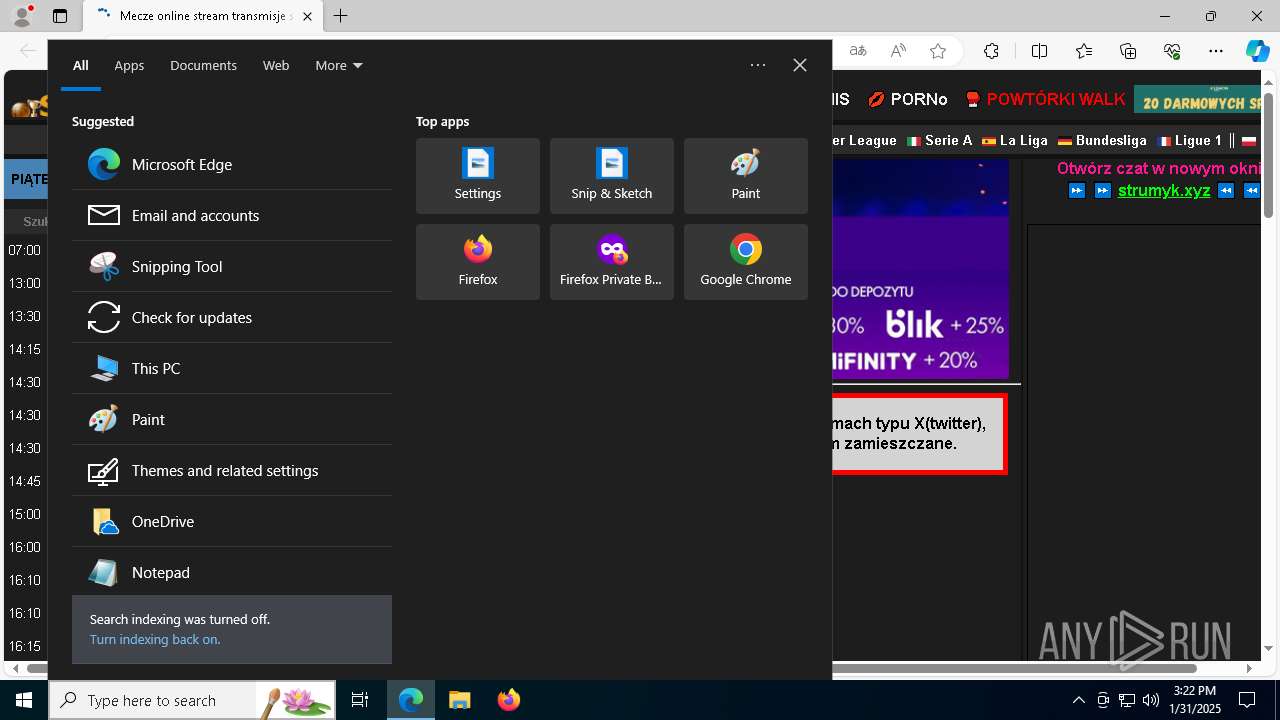Image resolution: width=1280 pixels, height=720 pixels.
Task: Click the Windows Start button
Action: [24, 700]
